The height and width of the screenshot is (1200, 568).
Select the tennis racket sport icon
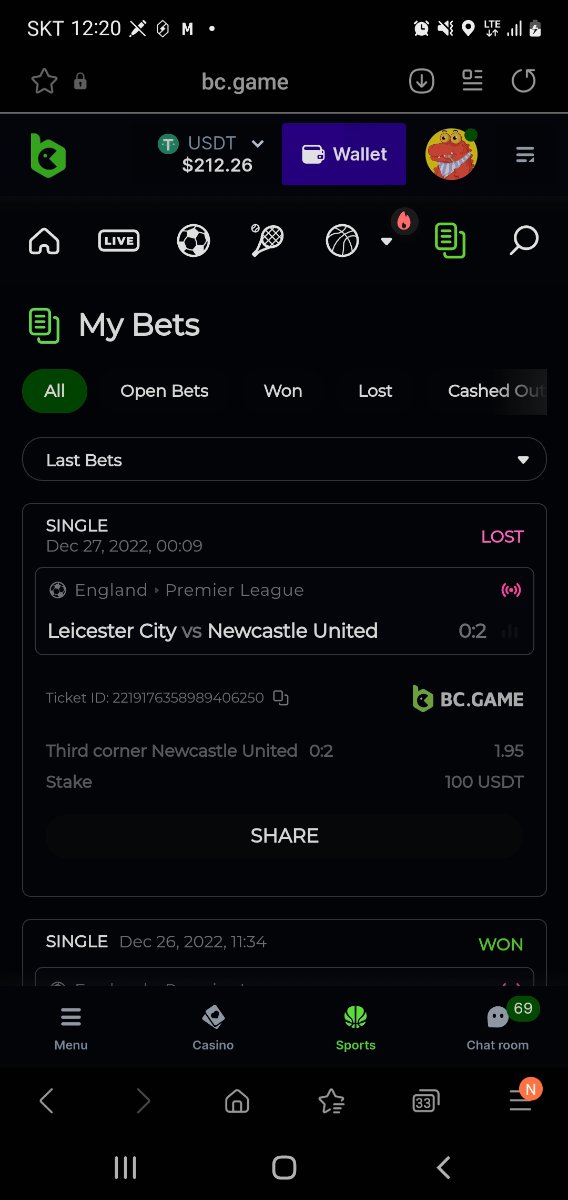(x=267, y=241)
